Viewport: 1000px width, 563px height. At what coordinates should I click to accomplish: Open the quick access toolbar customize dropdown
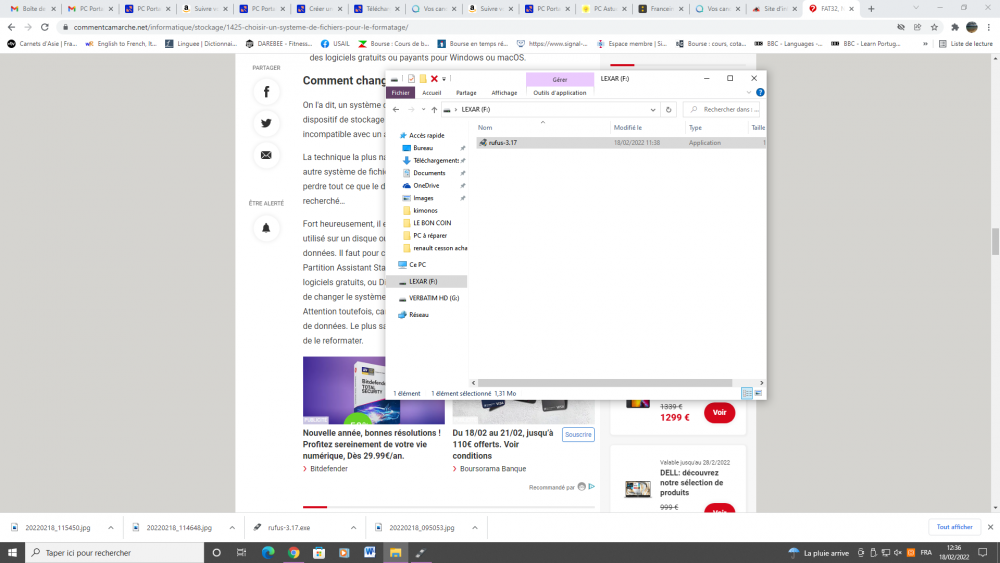(444, 78)
